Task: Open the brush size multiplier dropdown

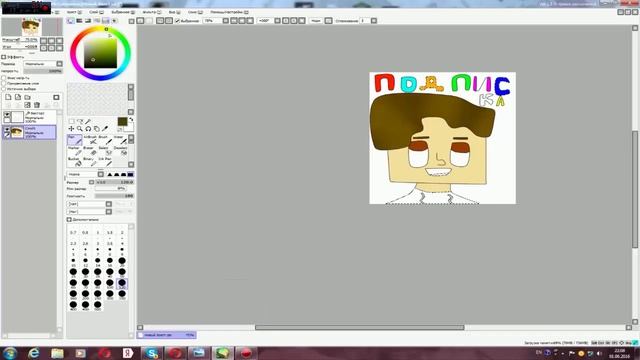Action: click(91, 182)
